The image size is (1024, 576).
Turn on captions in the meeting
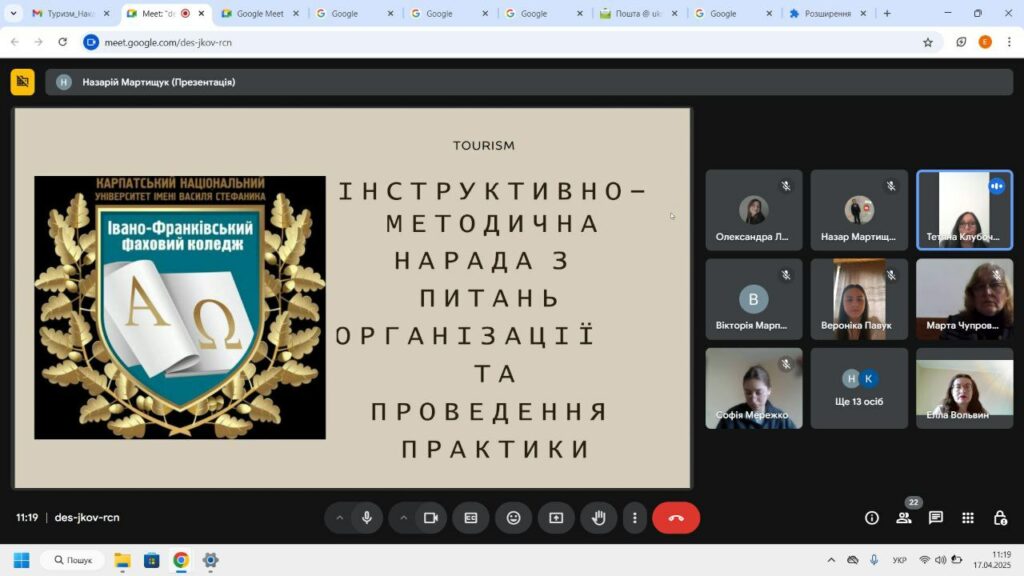(x=470, y=518)
